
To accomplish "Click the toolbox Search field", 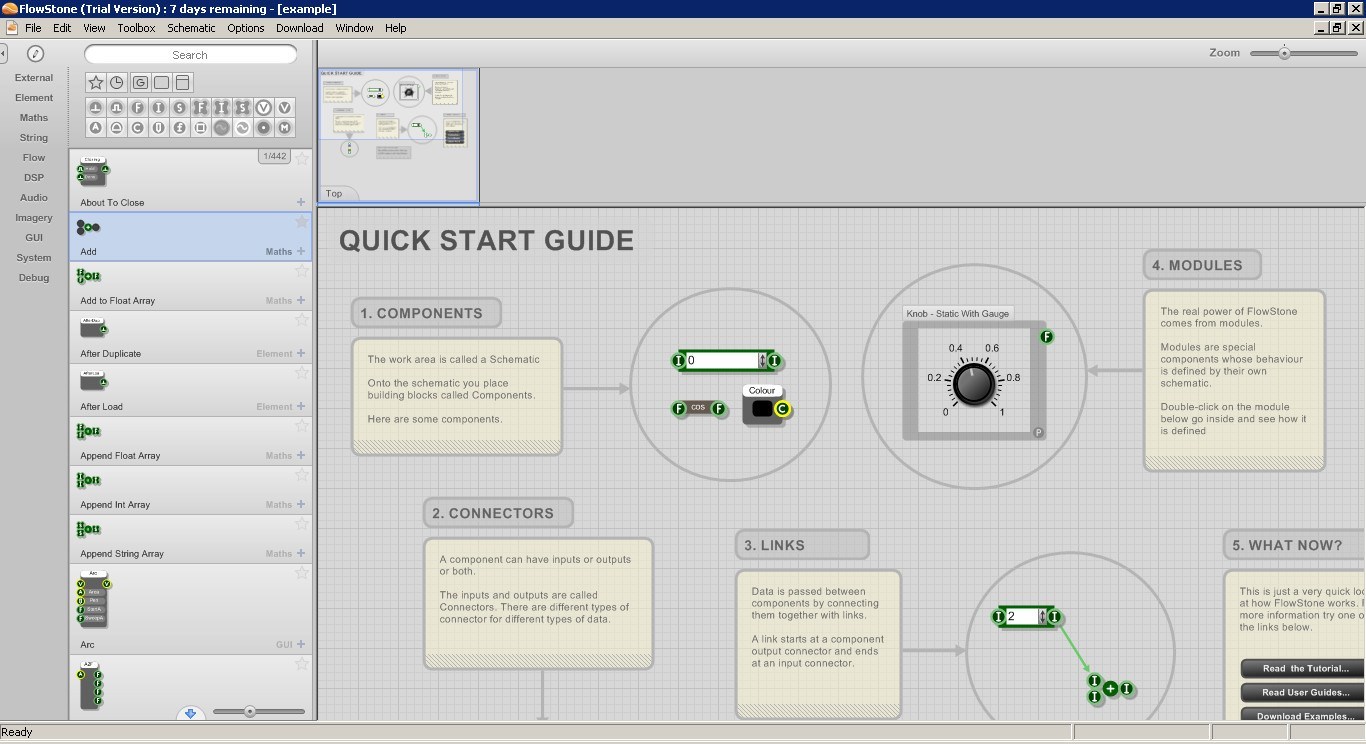I will pos(190,55).
